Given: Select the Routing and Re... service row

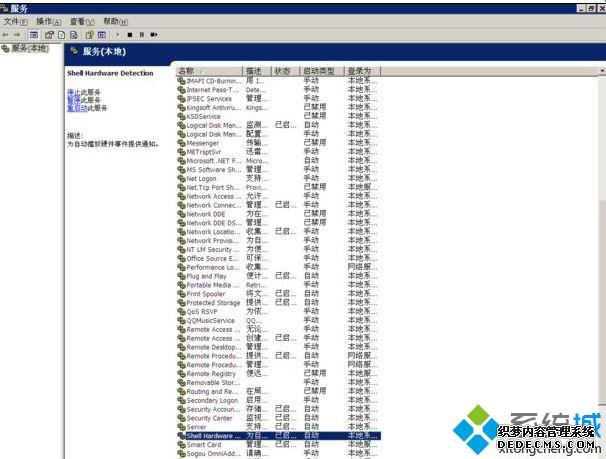Looking at the screenshot, I should (279, 391).
